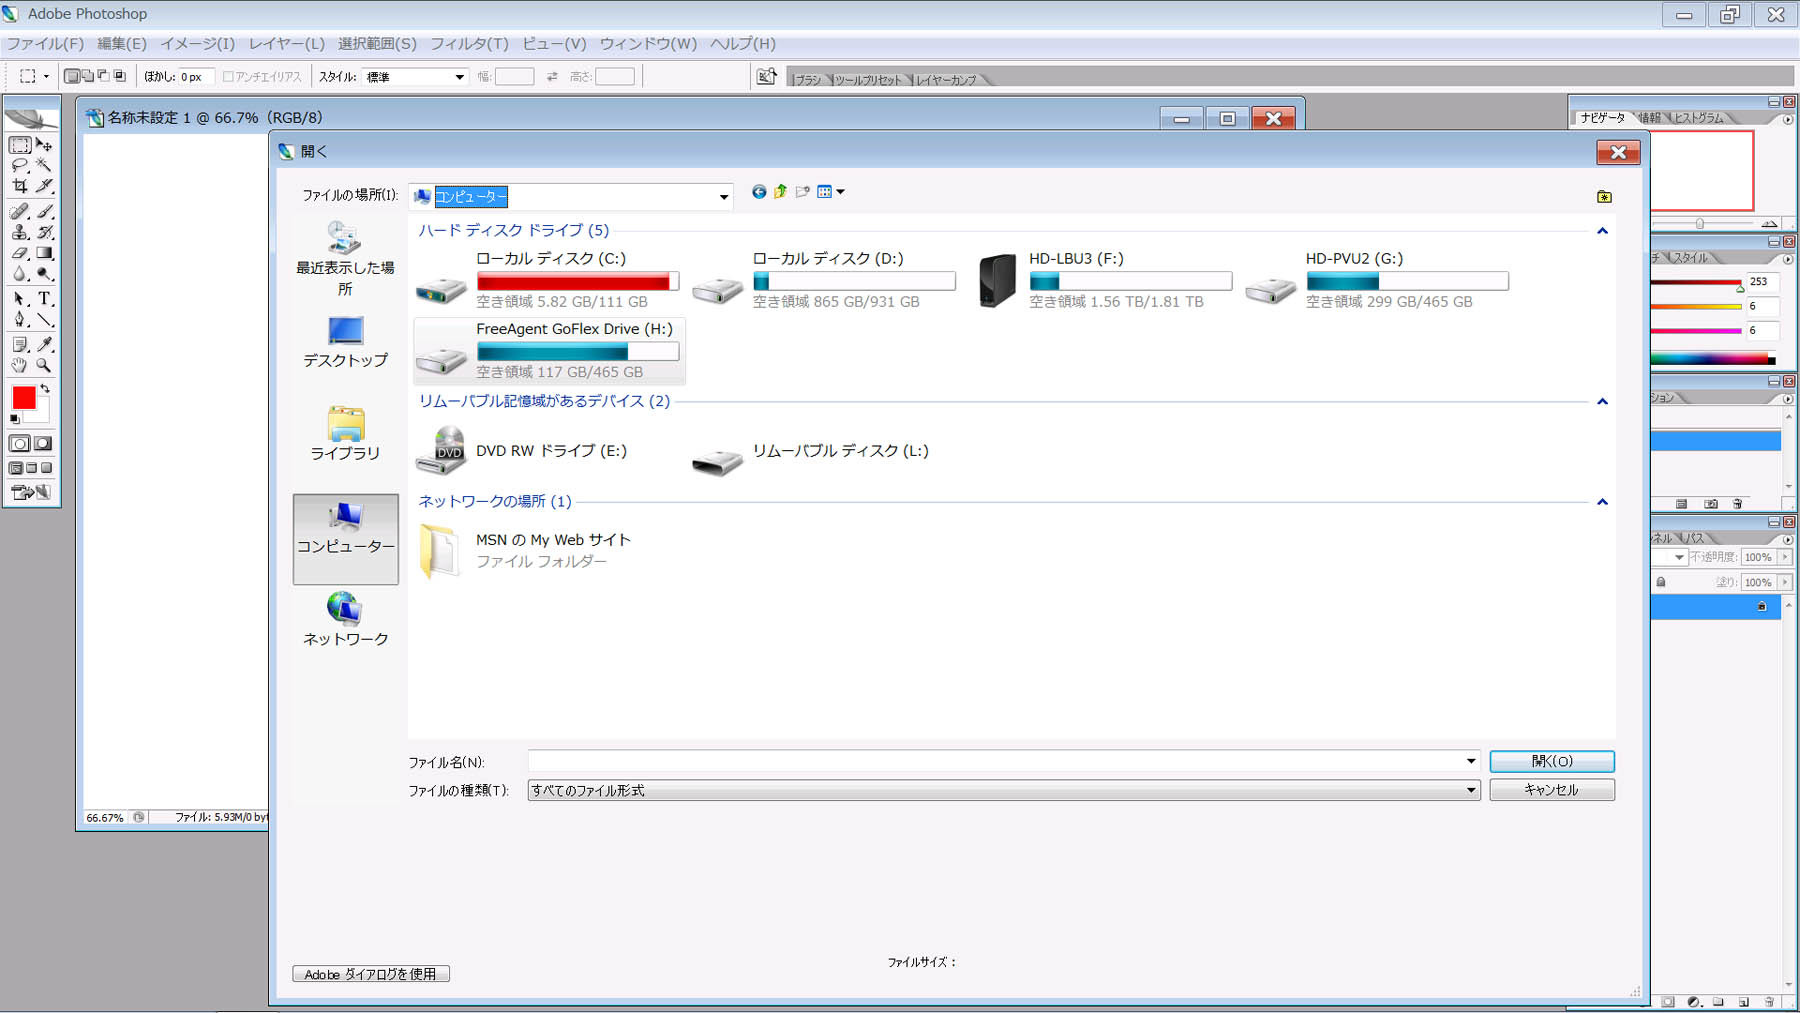1800x1013 pixels.
Task: Select the Dodge tool
Action: pos(44,274)
